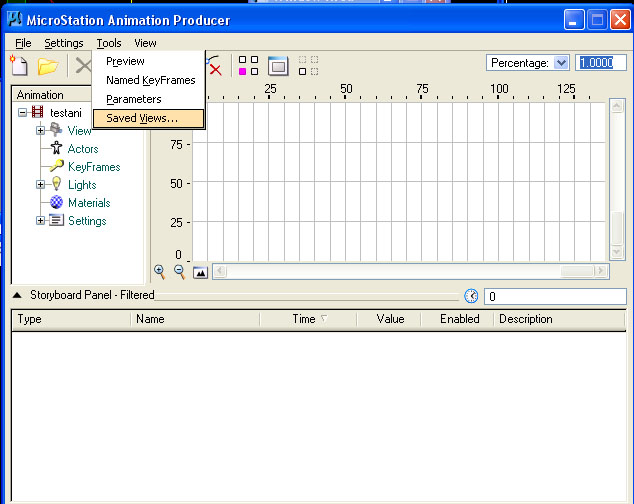Expand the Lights tree node
Image resolution: width=634 pixels, height=504 pixels.
[x=40, y=184]
